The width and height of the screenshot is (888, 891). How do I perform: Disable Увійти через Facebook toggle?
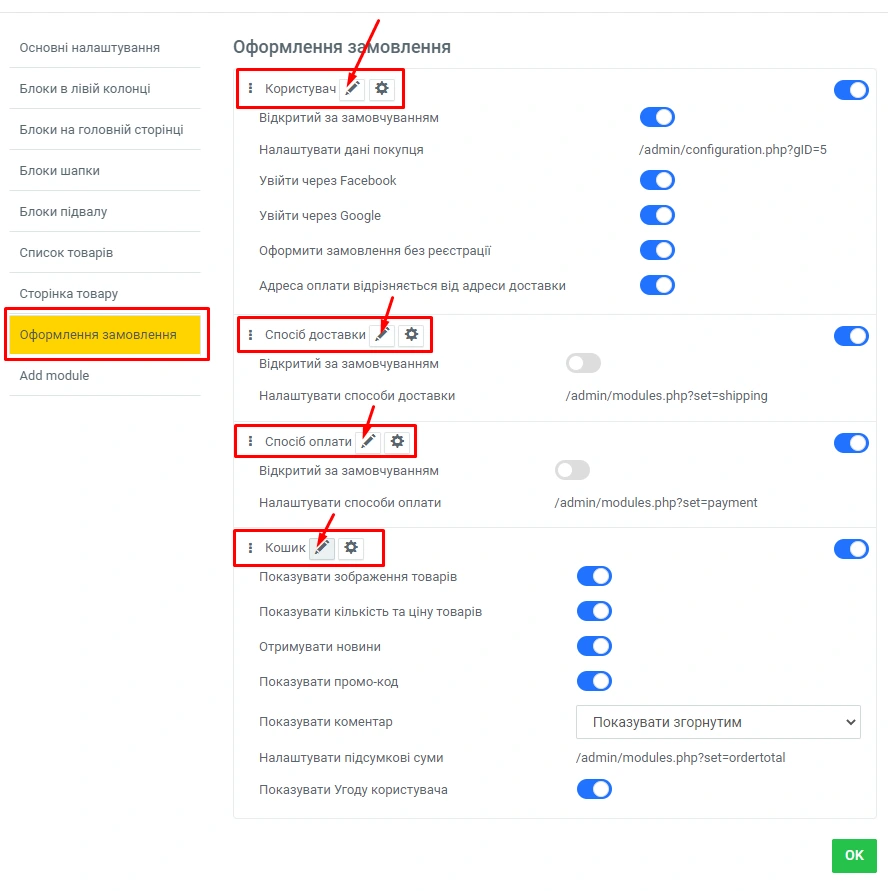pyautogui.click(x=657, y=180)
